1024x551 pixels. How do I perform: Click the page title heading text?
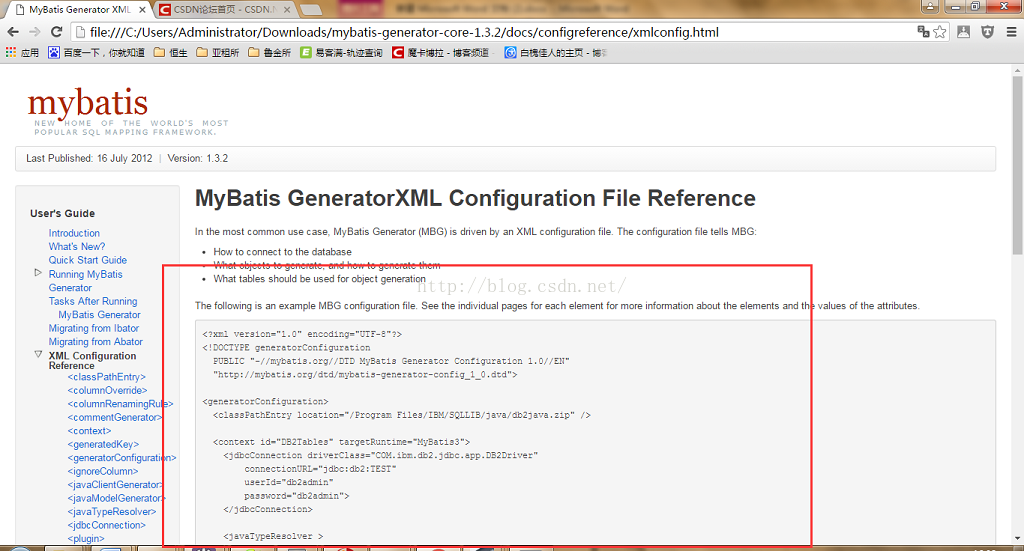[x=475, y=198]
